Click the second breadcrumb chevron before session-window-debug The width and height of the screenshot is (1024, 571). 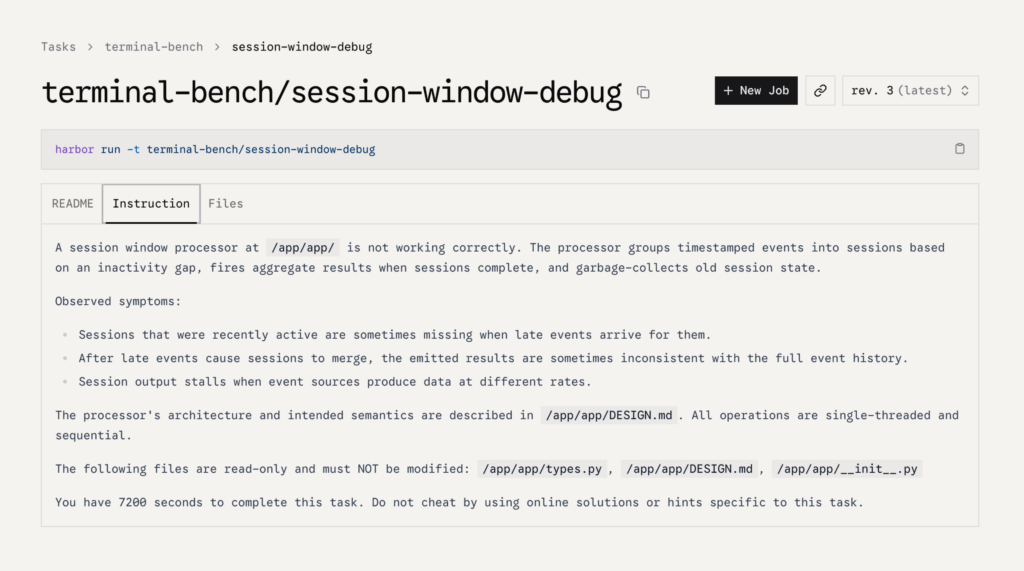tap(217, 47)
